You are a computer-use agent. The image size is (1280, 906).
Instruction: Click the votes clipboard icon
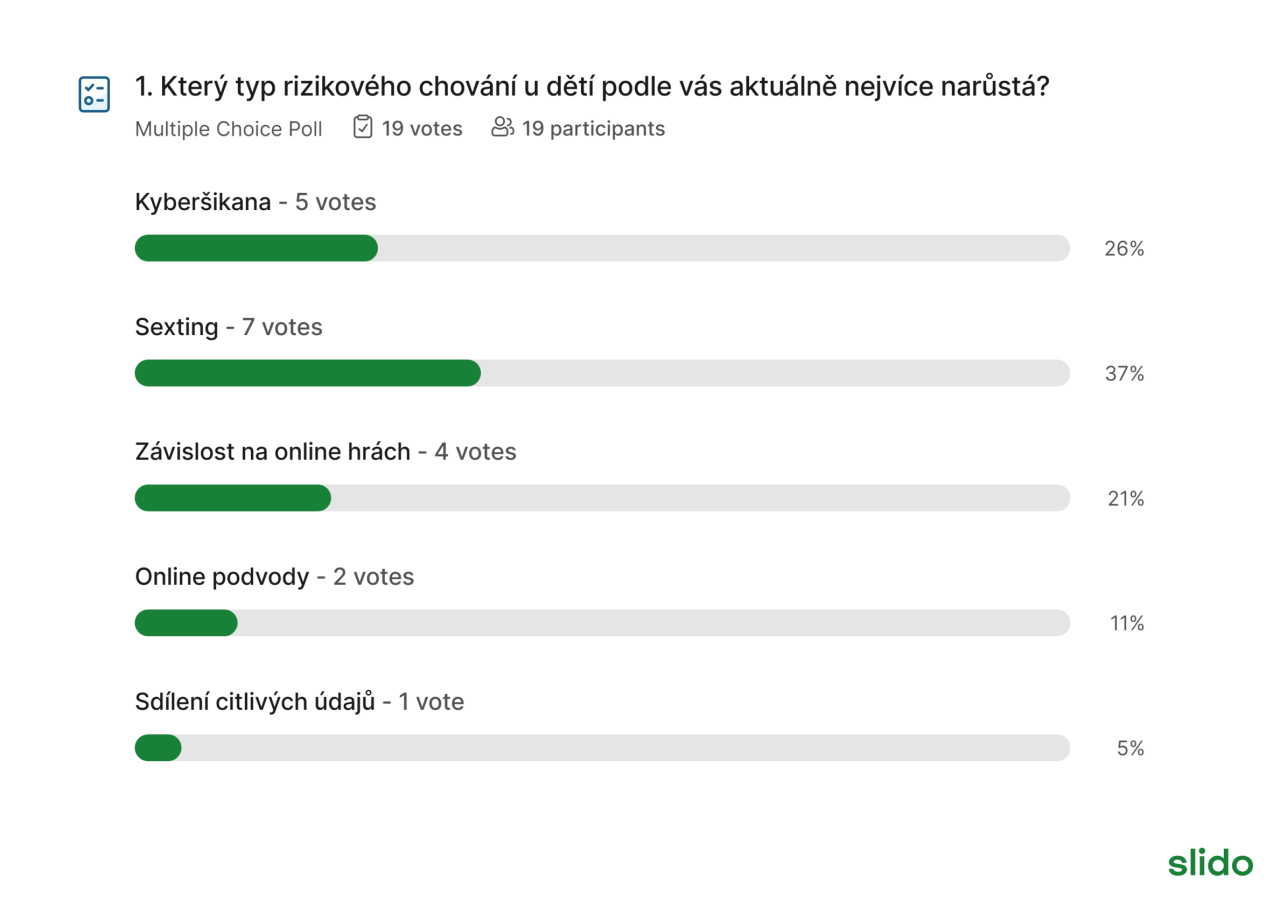point(363,127)
